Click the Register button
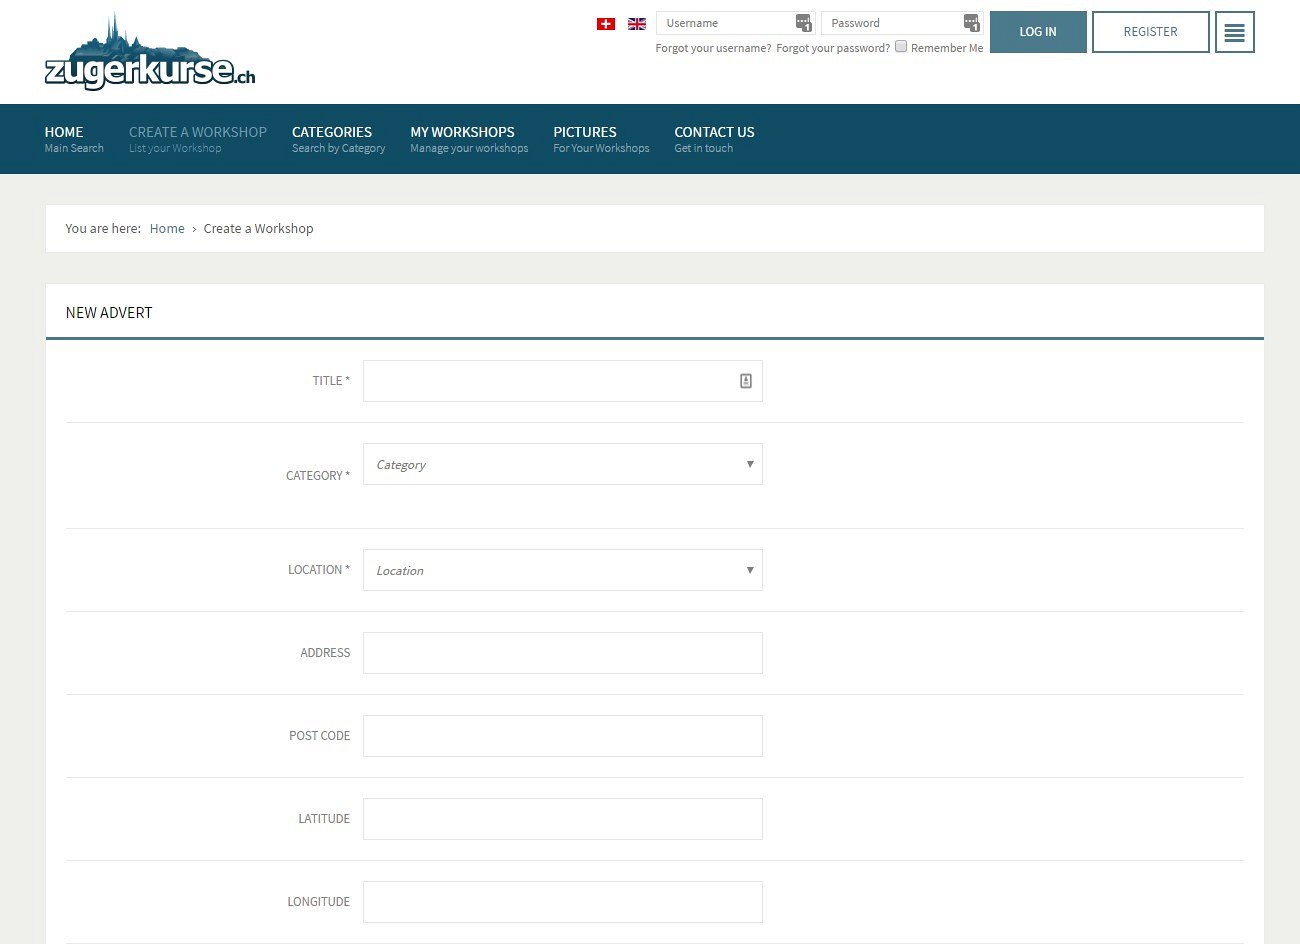Image resolution: width=1300 pixels, height=944 pixels. (x=1150, y=32)
